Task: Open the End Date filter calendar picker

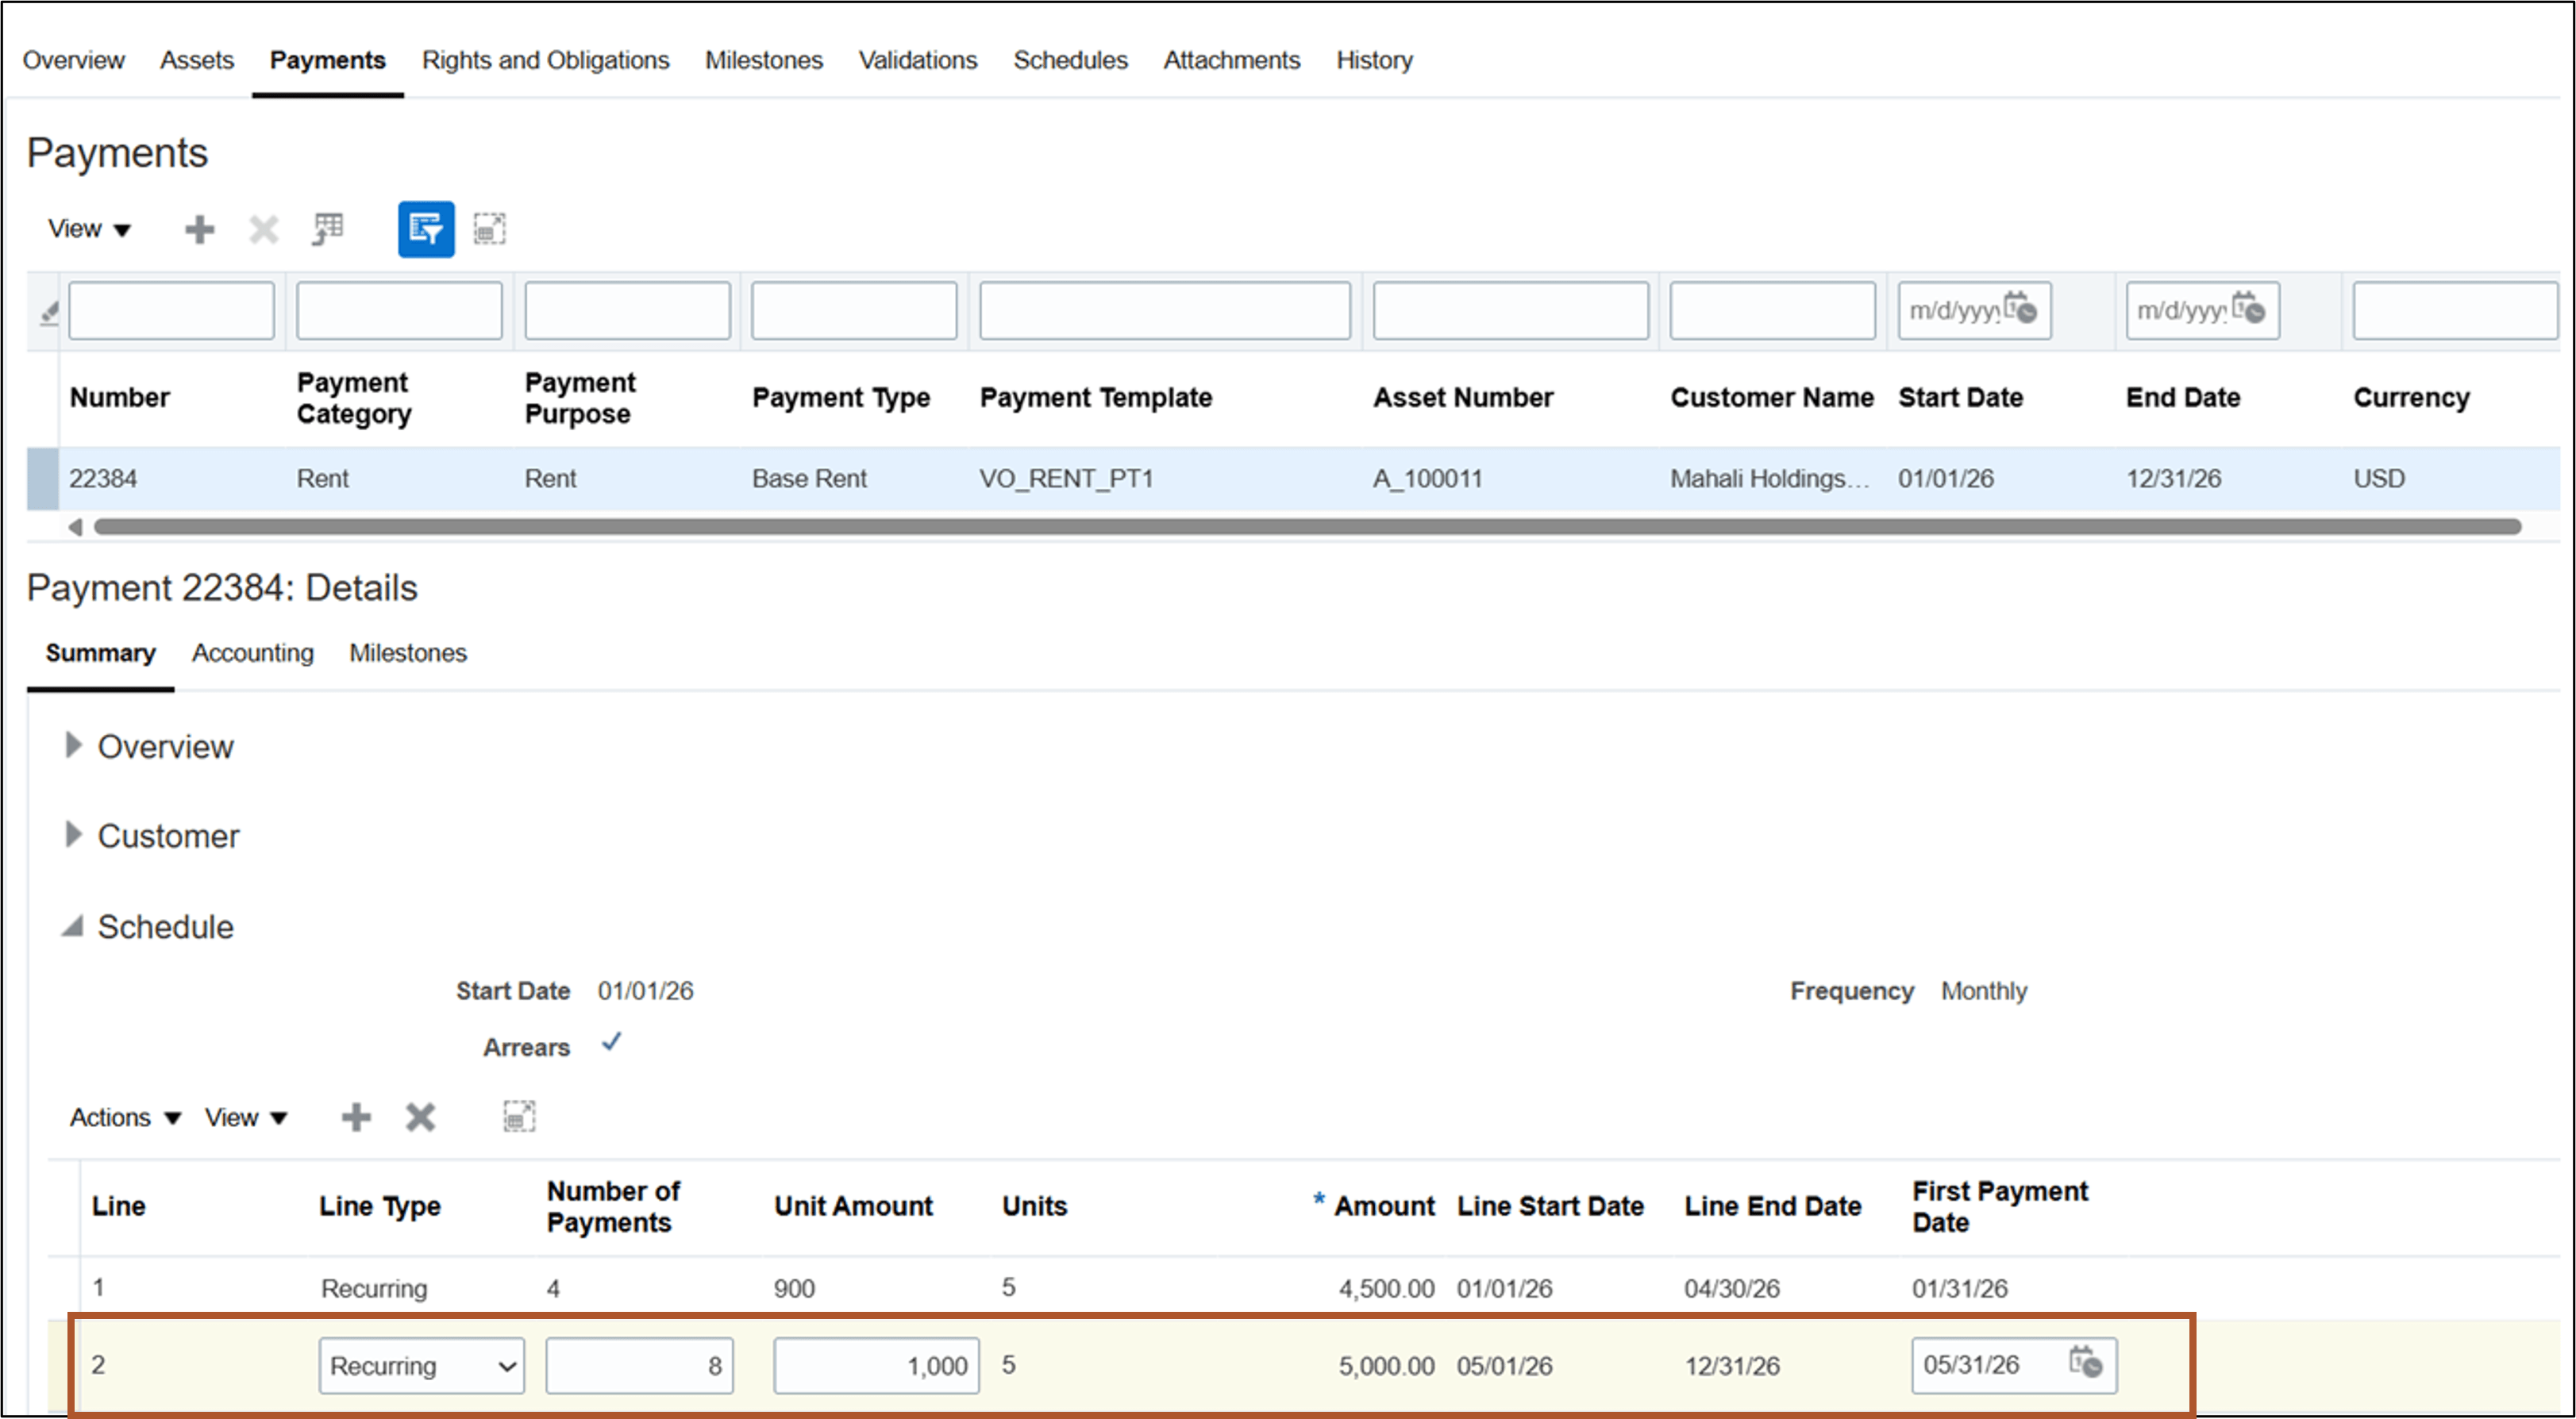Action: 2248,309
